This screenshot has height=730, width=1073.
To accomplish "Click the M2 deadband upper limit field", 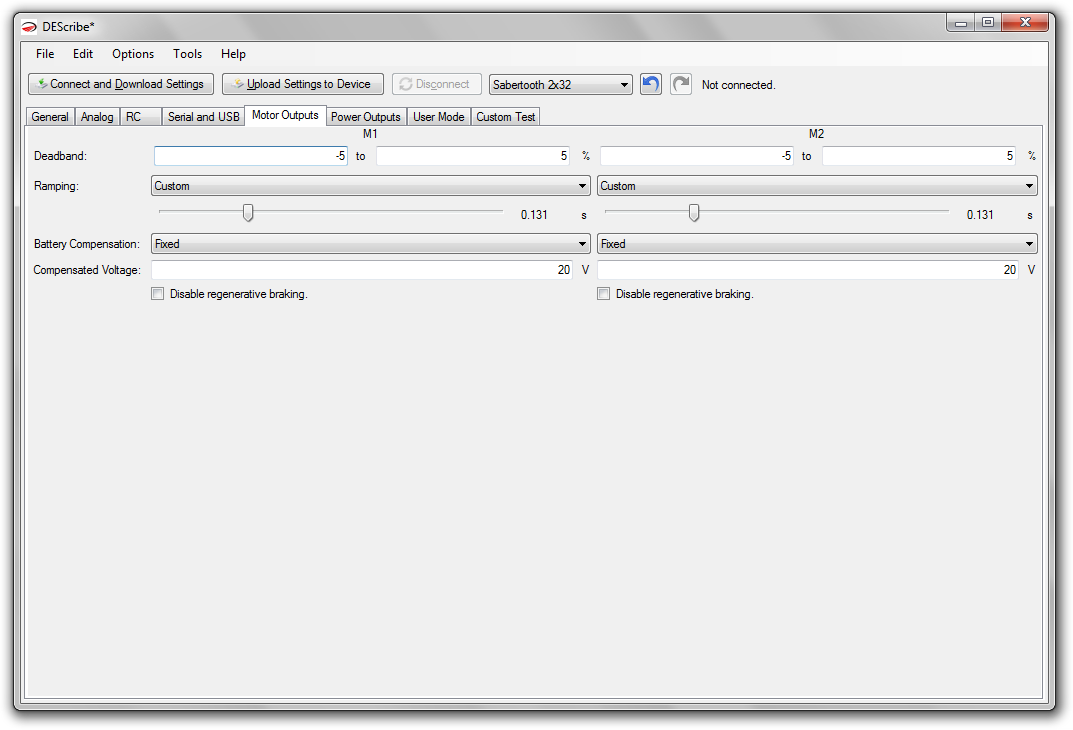I will (918, 156).
